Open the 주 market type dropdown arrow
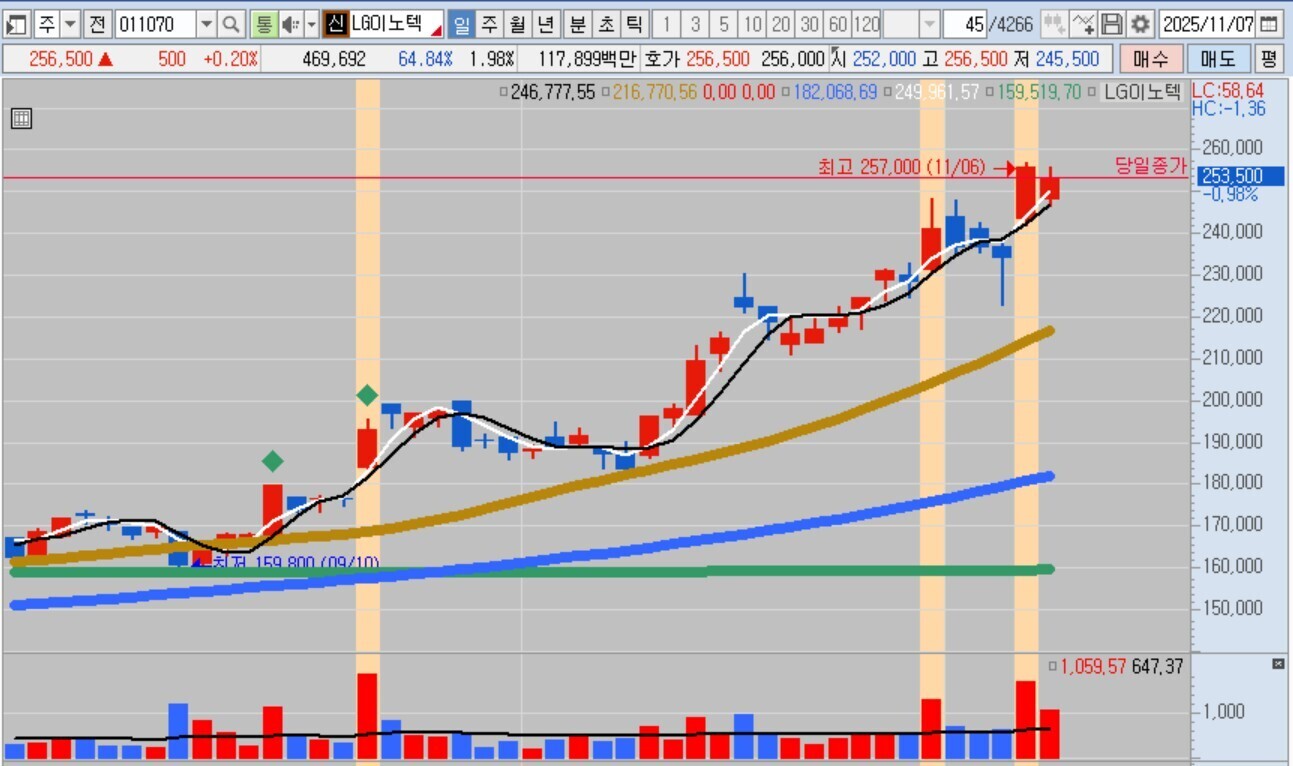 click(x=71, y=23)
